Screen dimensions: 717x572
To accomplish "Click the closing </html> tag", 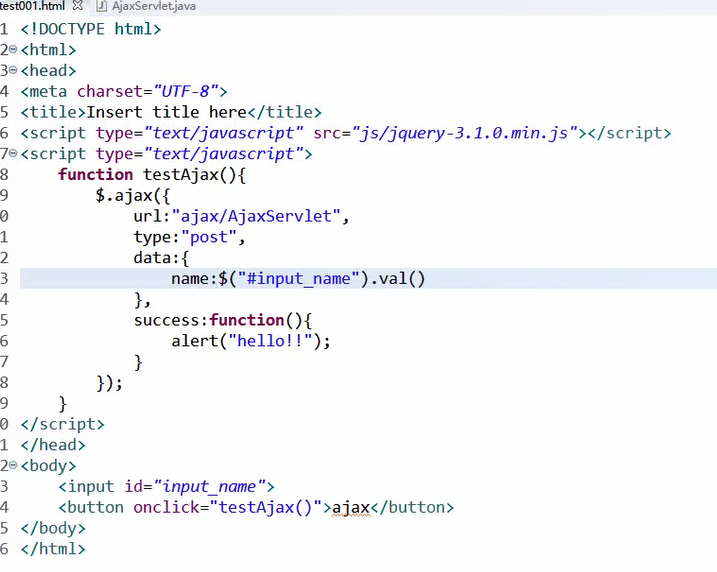I will [53, 549].
